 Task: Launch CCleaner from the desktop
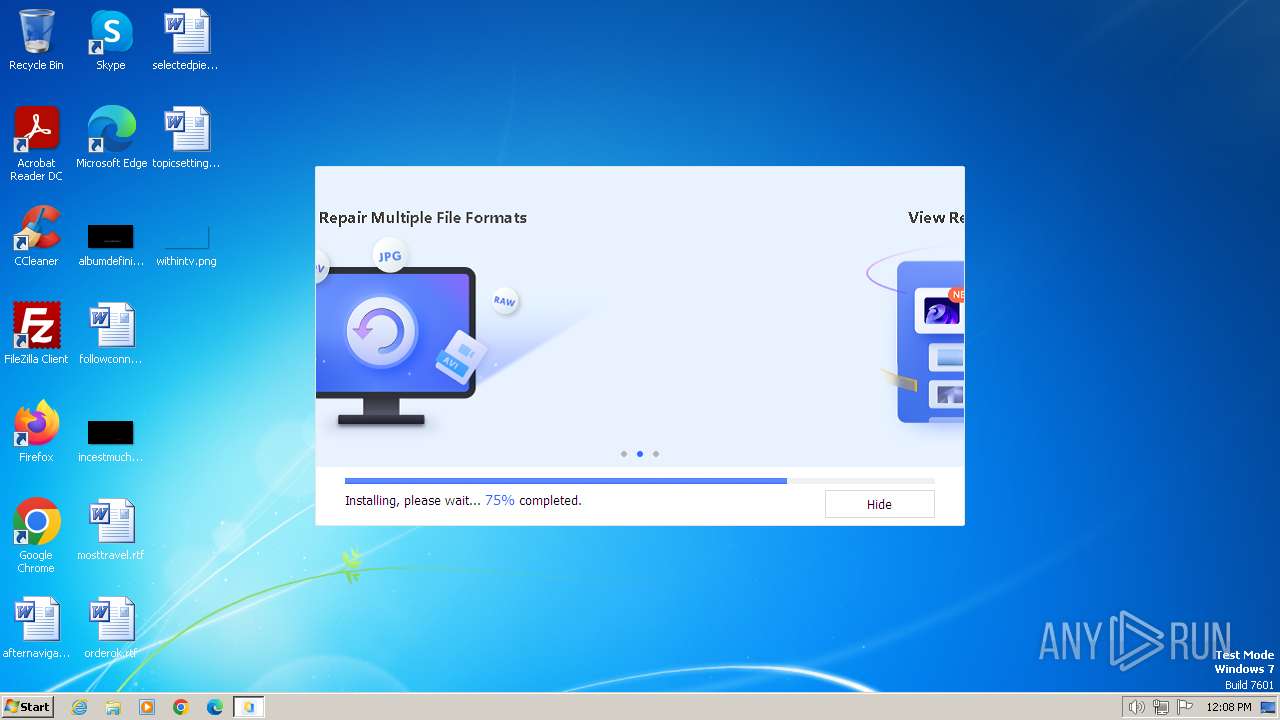tap(36, 236)
